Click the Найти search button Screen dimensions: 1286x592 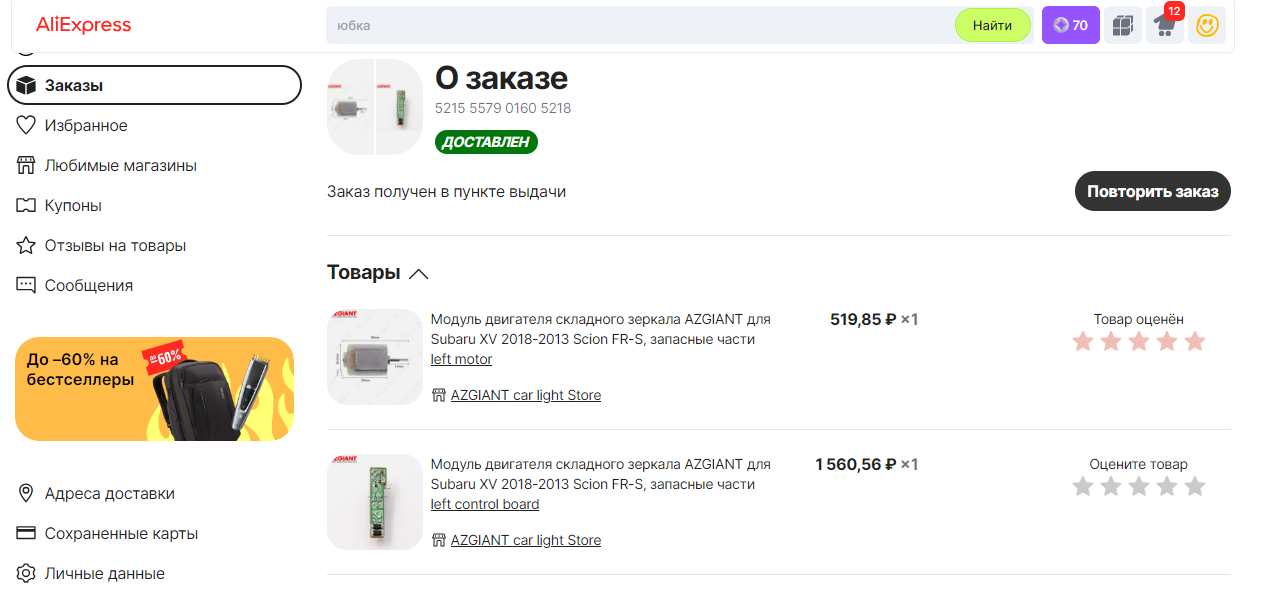click(992, 25)
